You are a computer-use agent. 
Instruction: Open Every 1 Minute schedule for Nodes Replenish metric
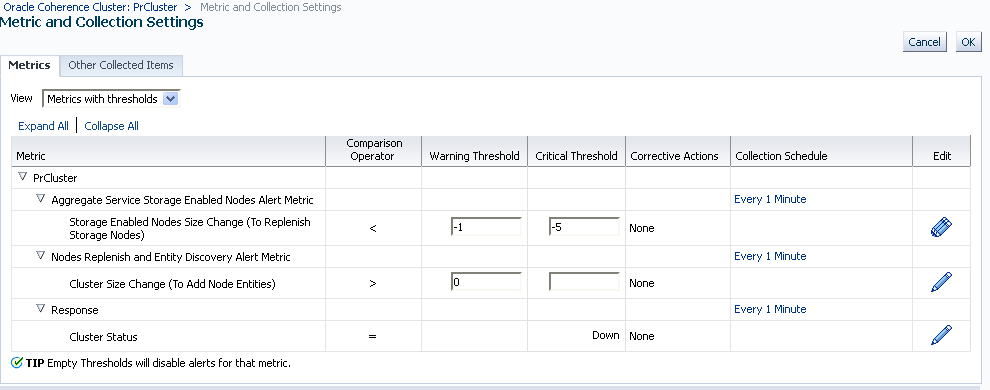(770, 256)
